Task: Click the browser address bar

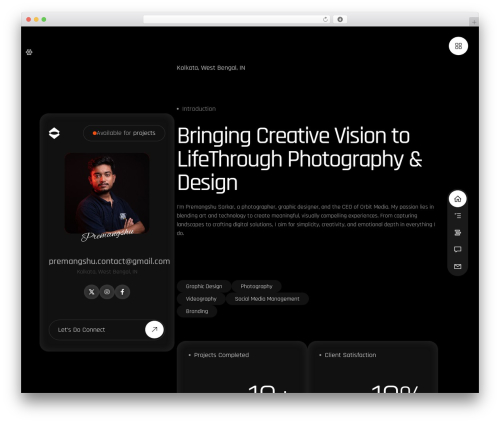Action: 237,19
